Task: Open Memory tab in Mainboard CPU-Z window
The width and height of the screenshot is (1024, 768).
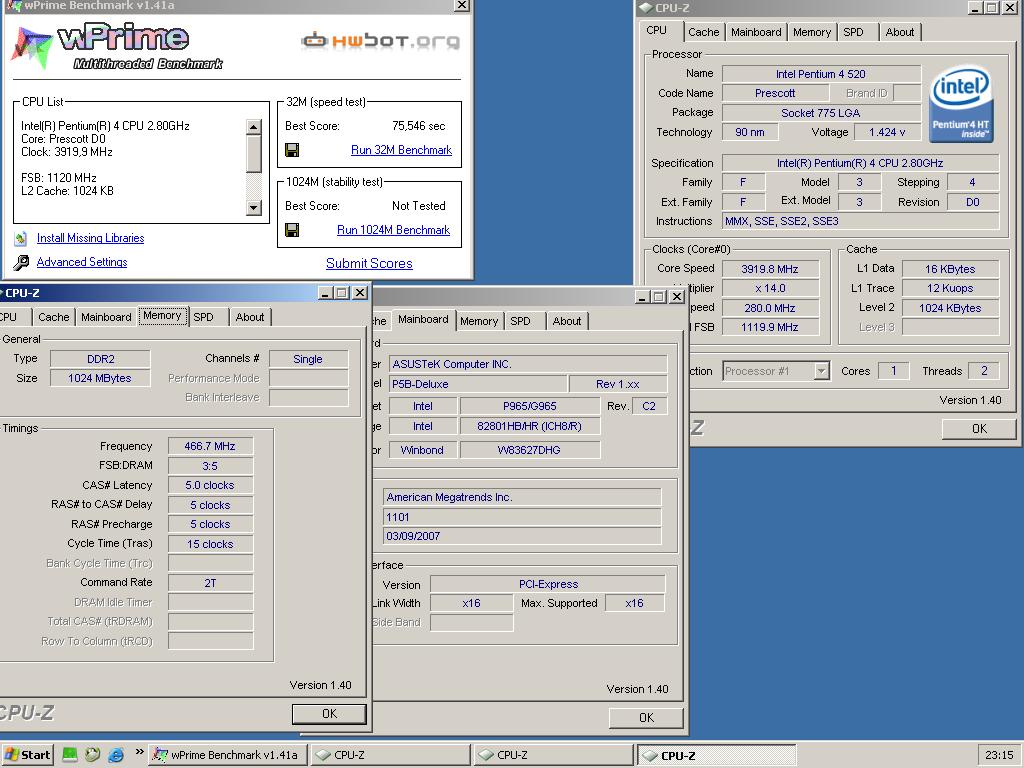Action: pyautogui.click(x=479, y=321)
